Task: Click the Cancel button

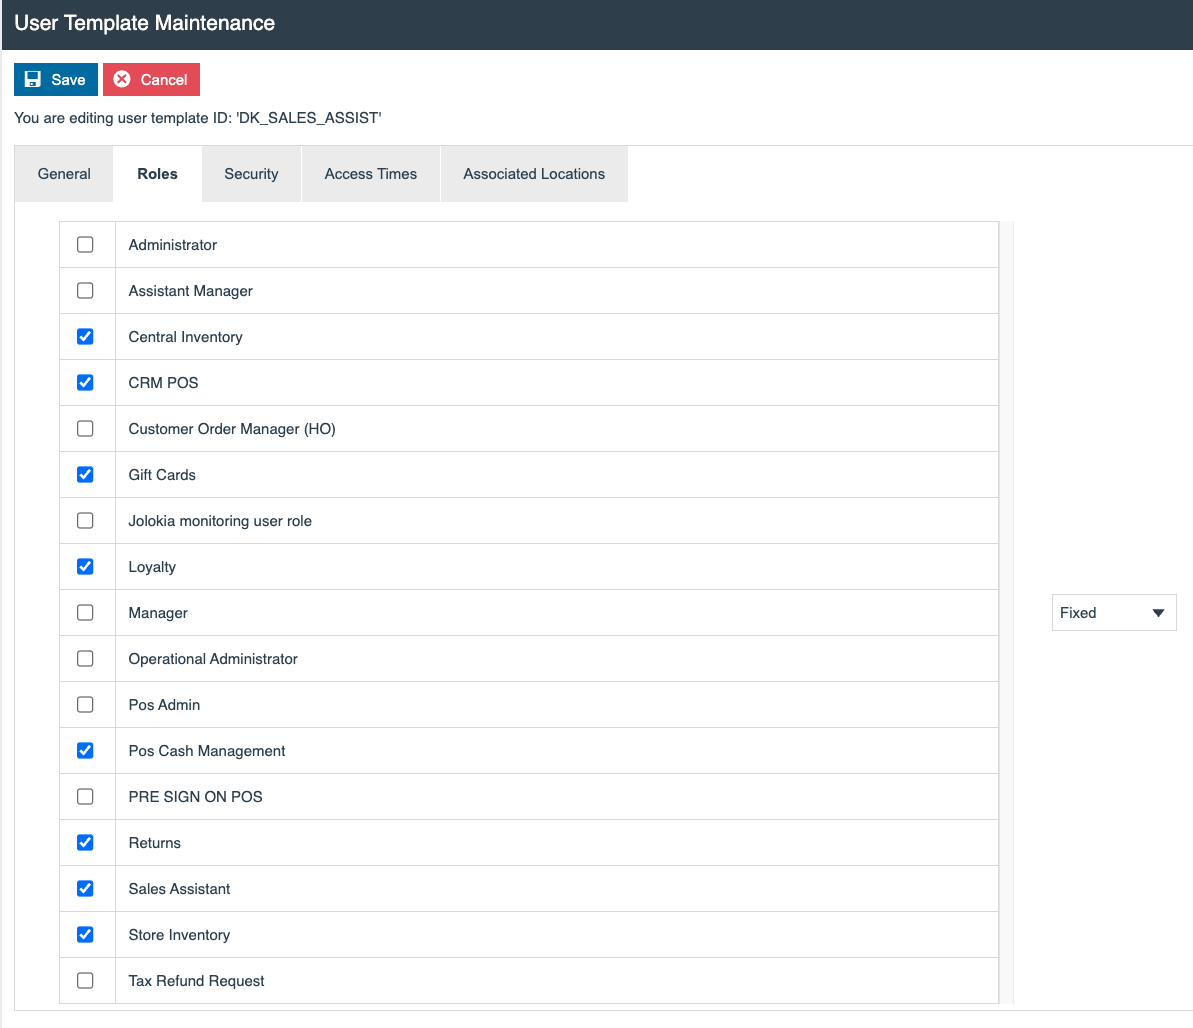Action: coord(151,80)
